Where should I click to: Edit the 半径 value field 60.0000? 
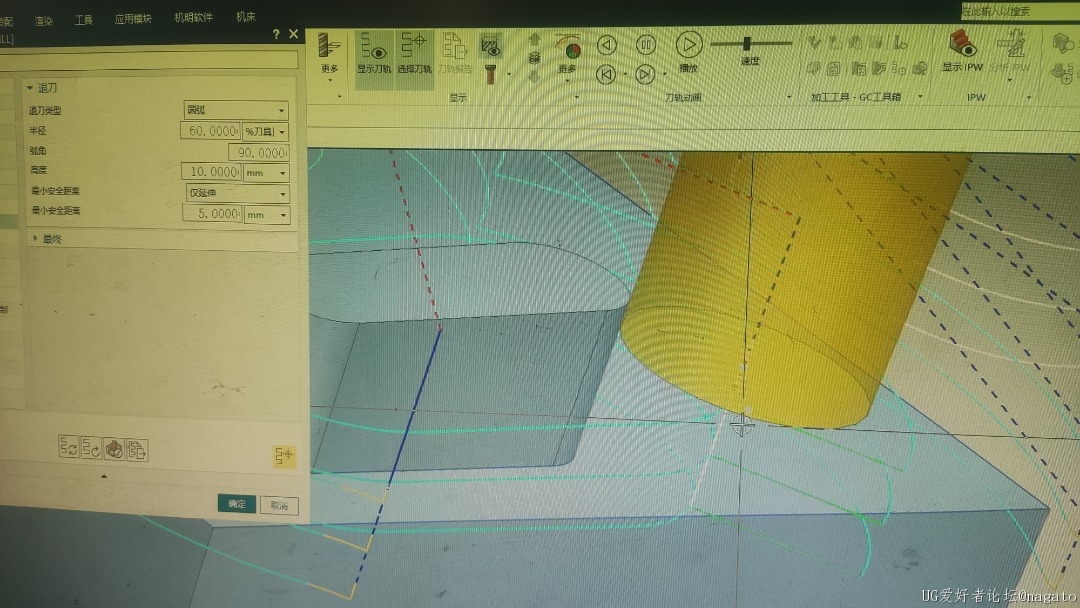coord(210,131)
